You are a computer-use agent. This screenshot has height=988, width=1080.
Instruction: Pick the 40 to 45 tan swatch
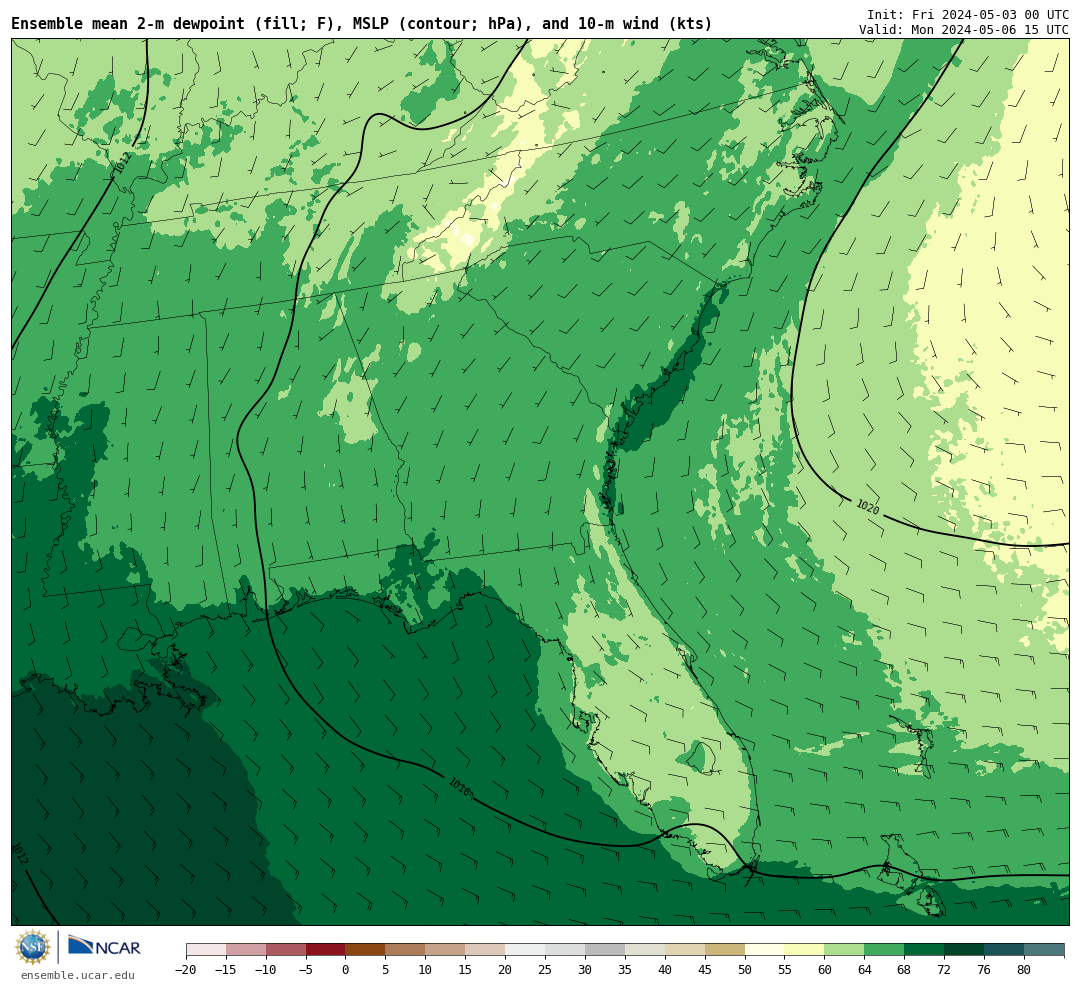click(685, 950)
